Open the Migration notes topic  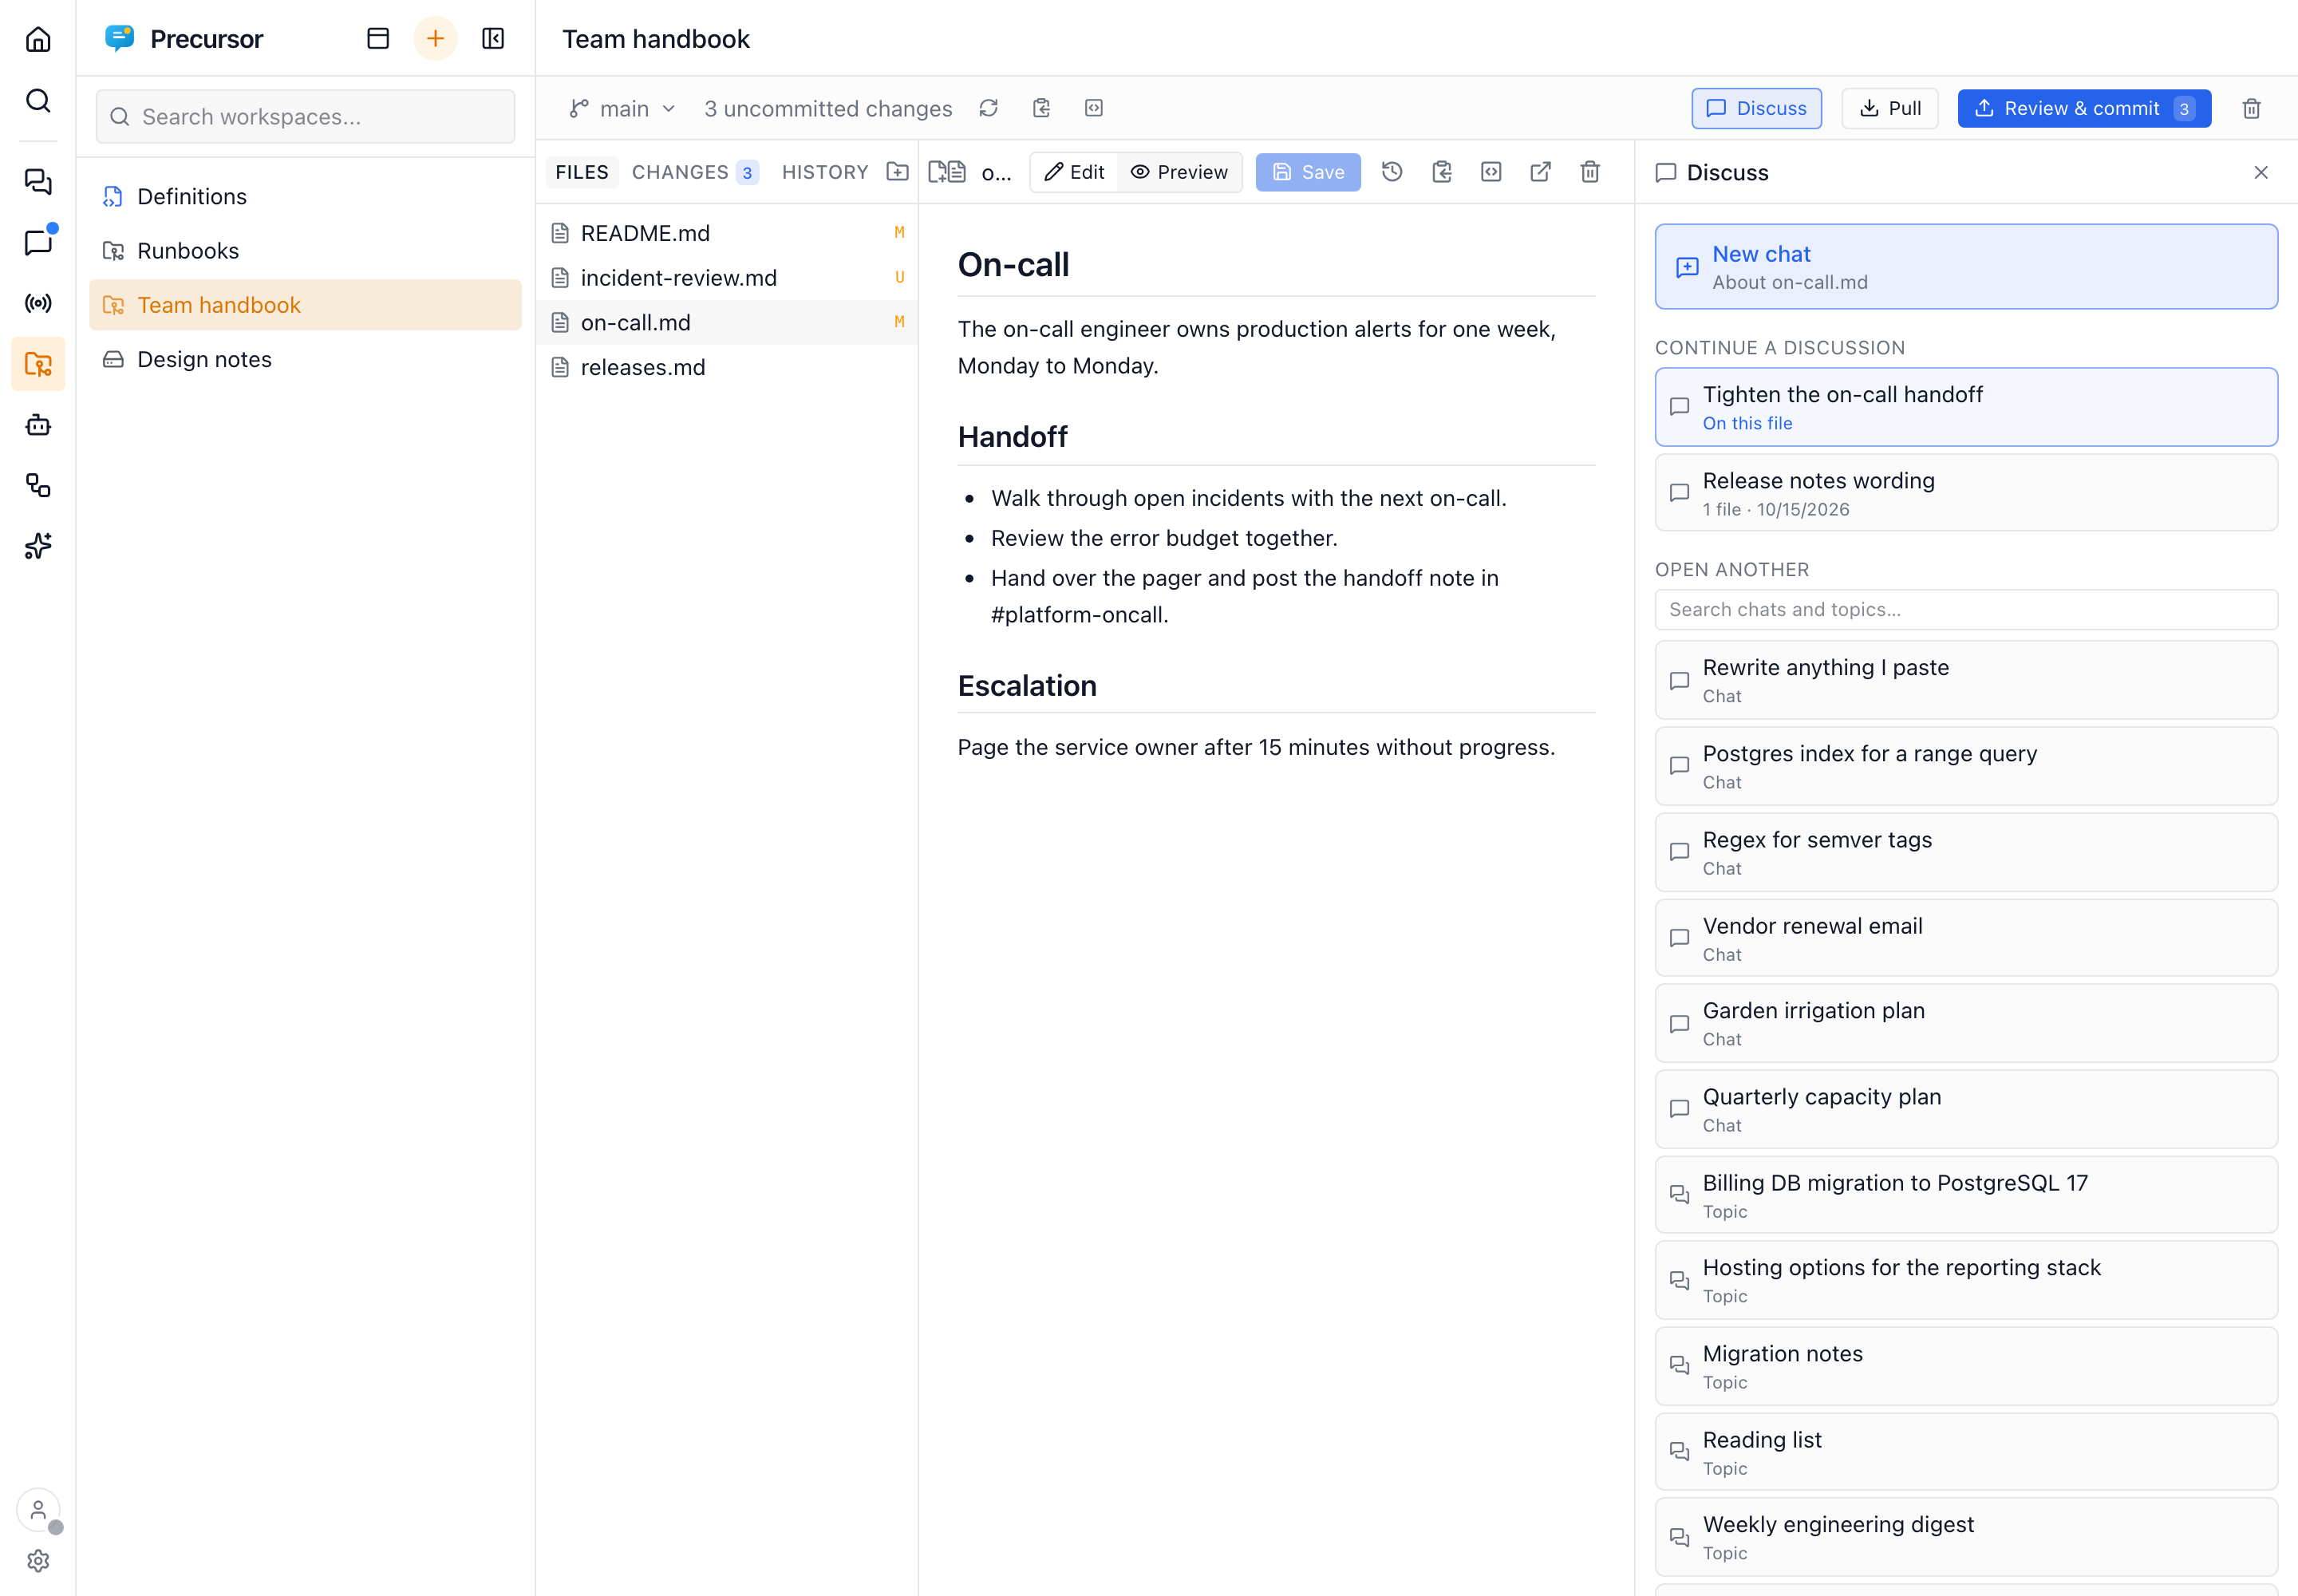coord(1966,1366)
